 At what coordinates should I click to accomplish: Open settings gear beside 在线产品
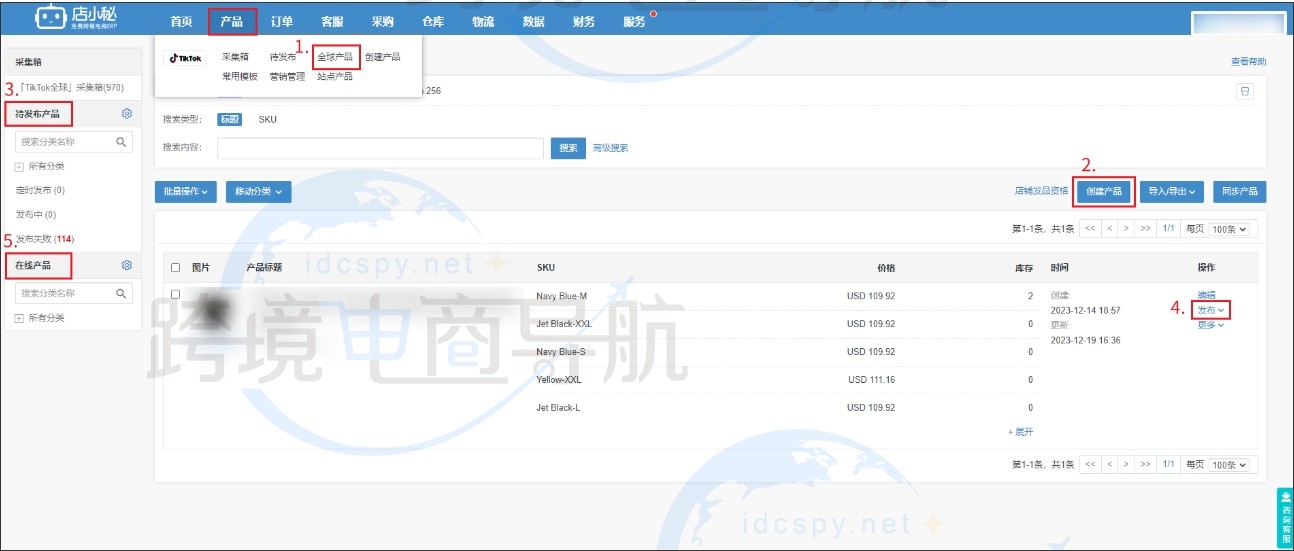point(127,265)
